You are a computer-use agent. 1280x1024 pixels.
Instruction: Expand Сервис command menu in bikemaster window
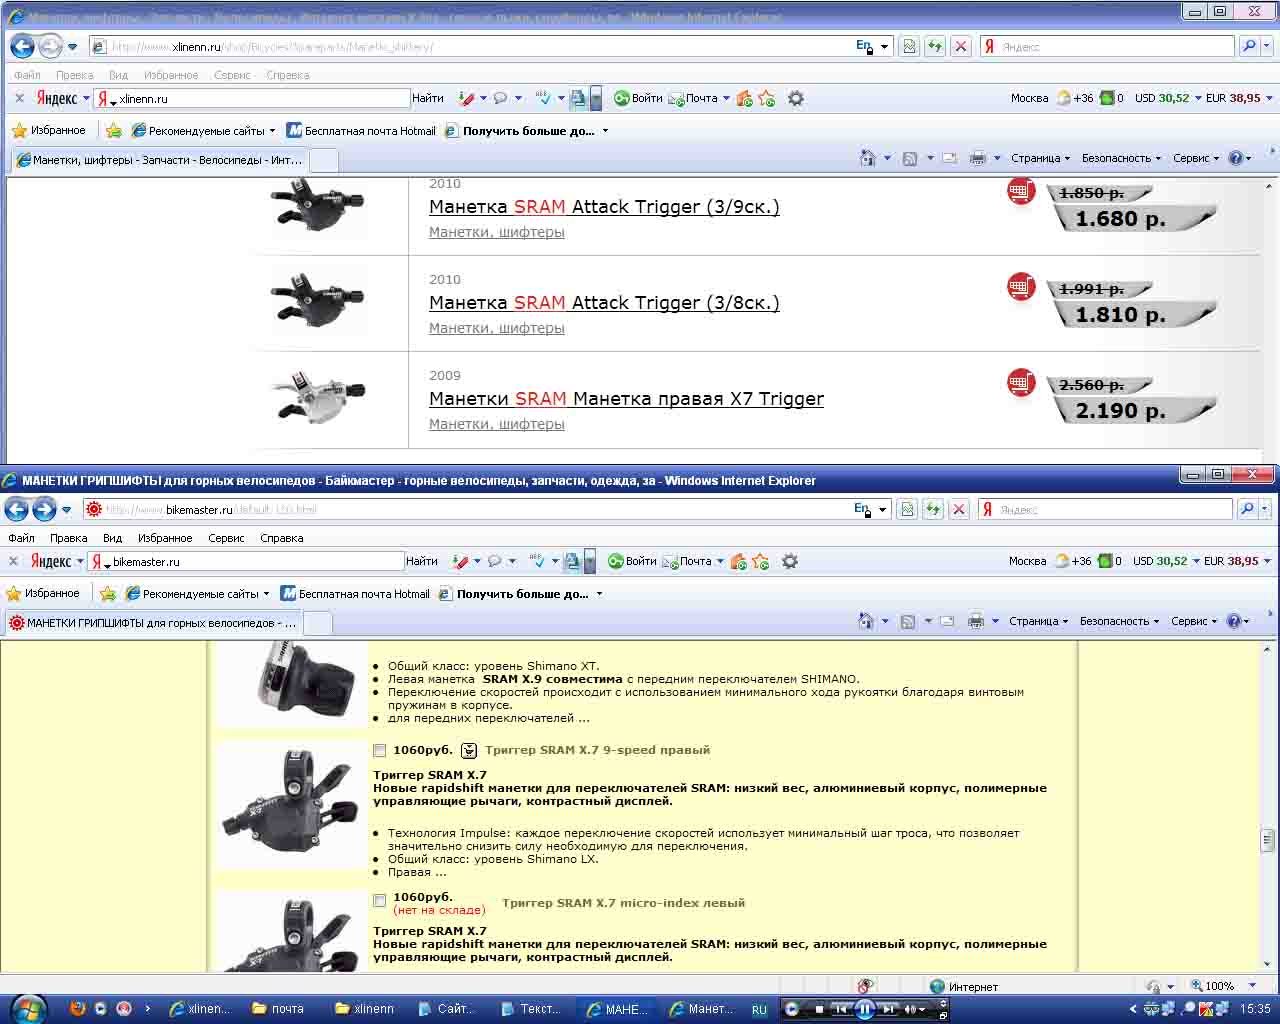(1194, 621)
